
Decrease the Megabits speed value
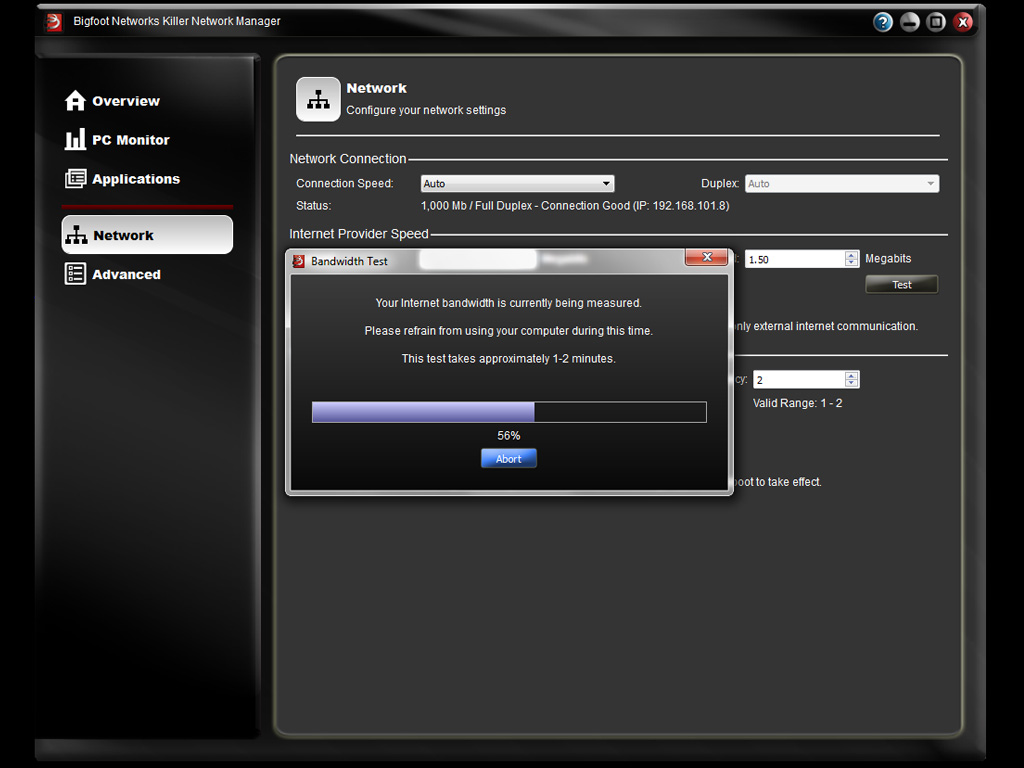tap(851, 263)
